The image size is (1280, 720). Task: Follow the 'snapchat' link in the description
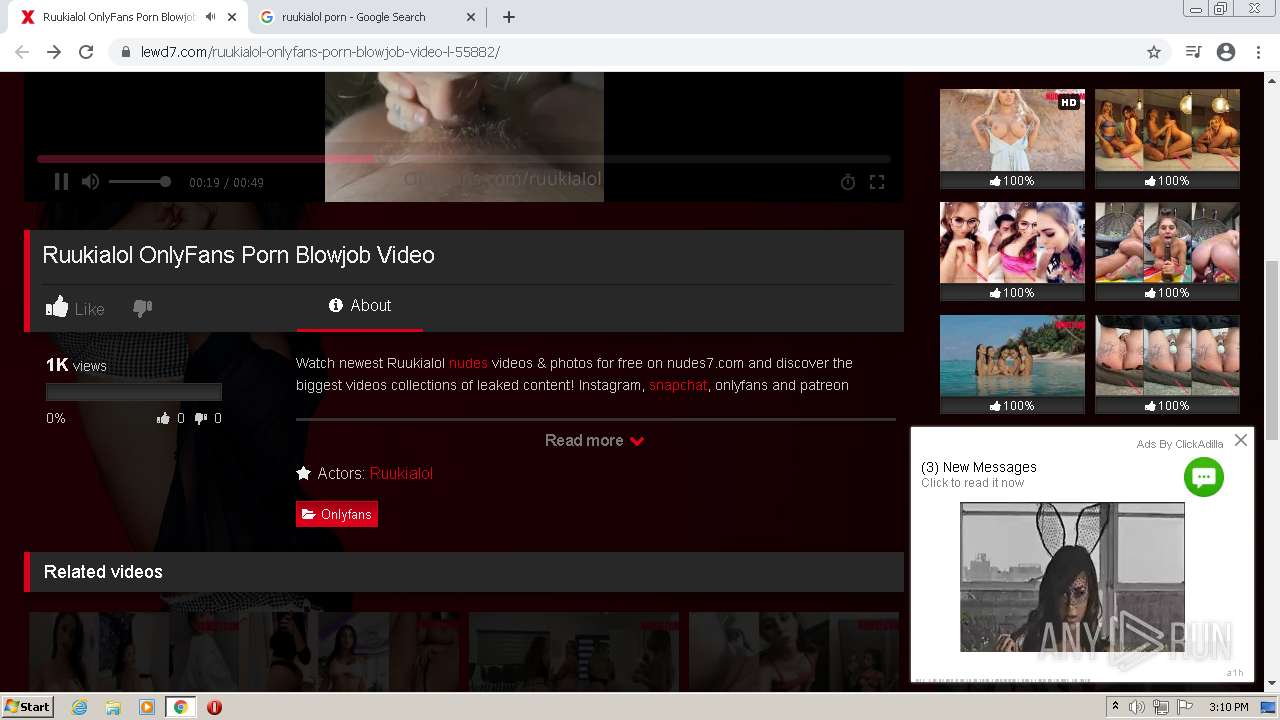coord(678,385)
